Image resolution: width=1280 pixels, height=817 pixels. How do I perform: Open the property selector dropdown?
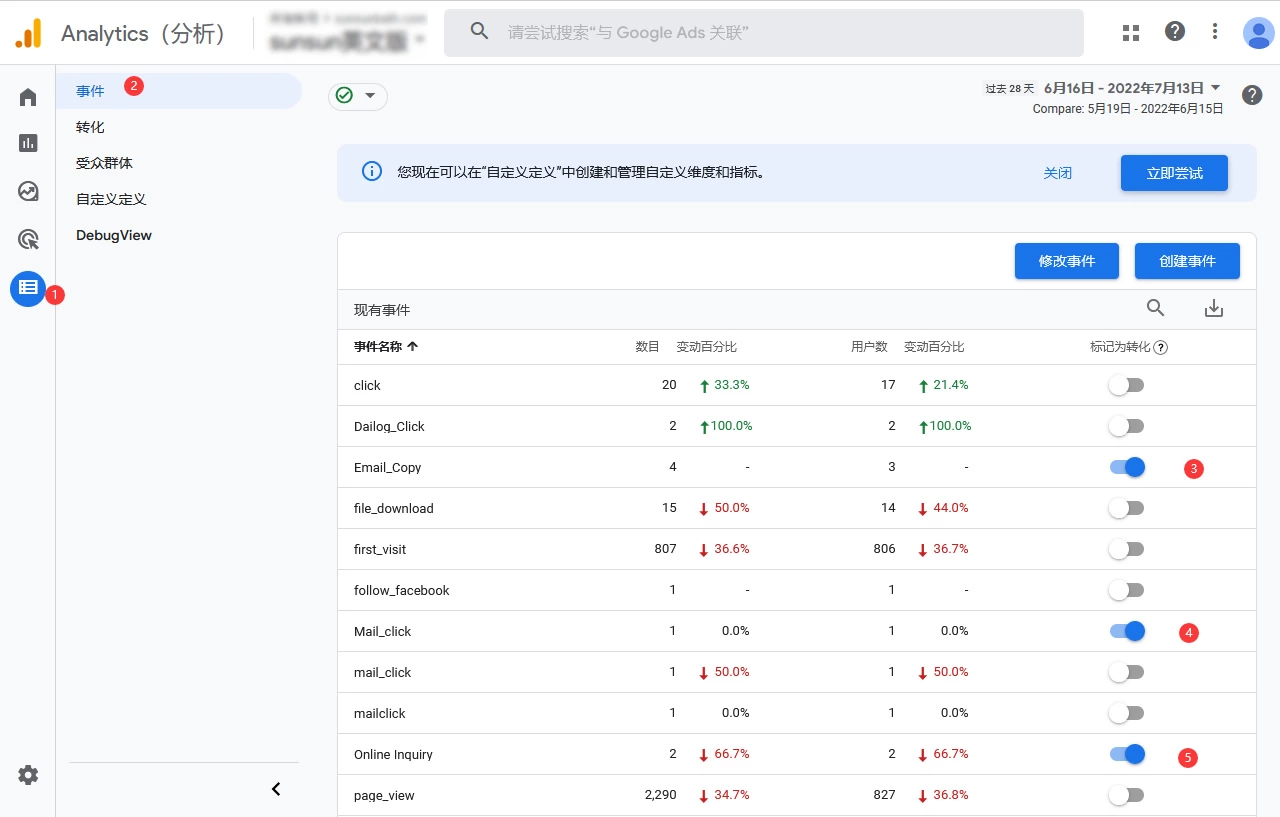pos(348,32)
